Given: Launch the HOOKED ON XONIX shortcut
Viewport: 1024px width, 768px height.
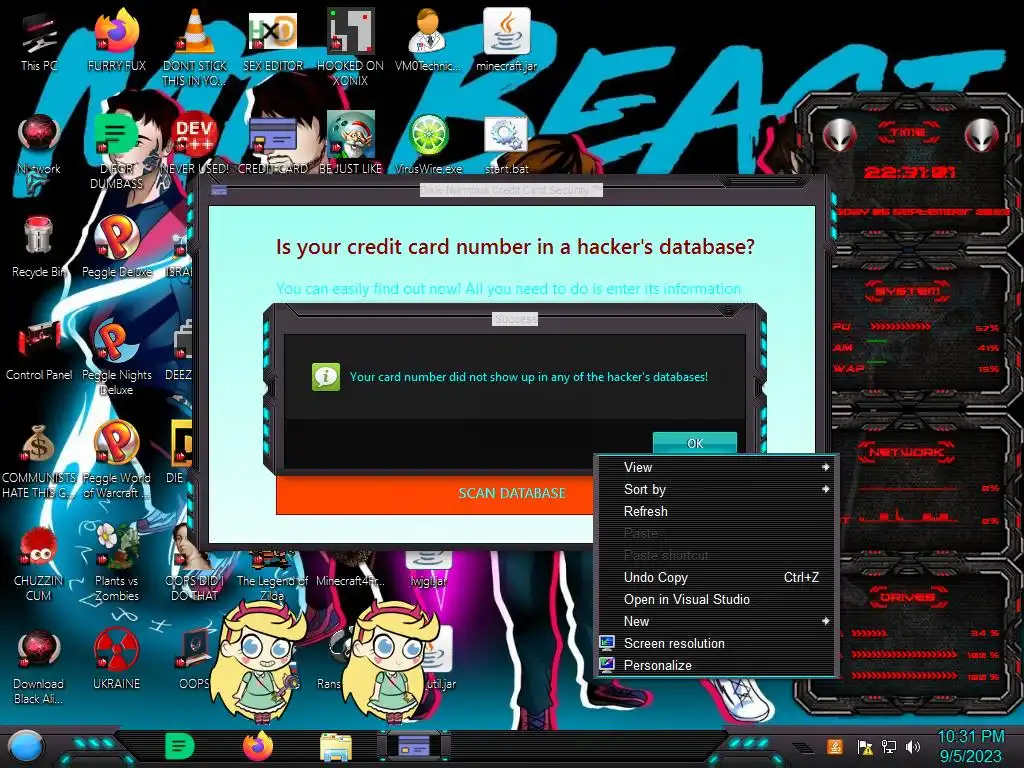Looking at the screenshot, I should coord(351,48).
